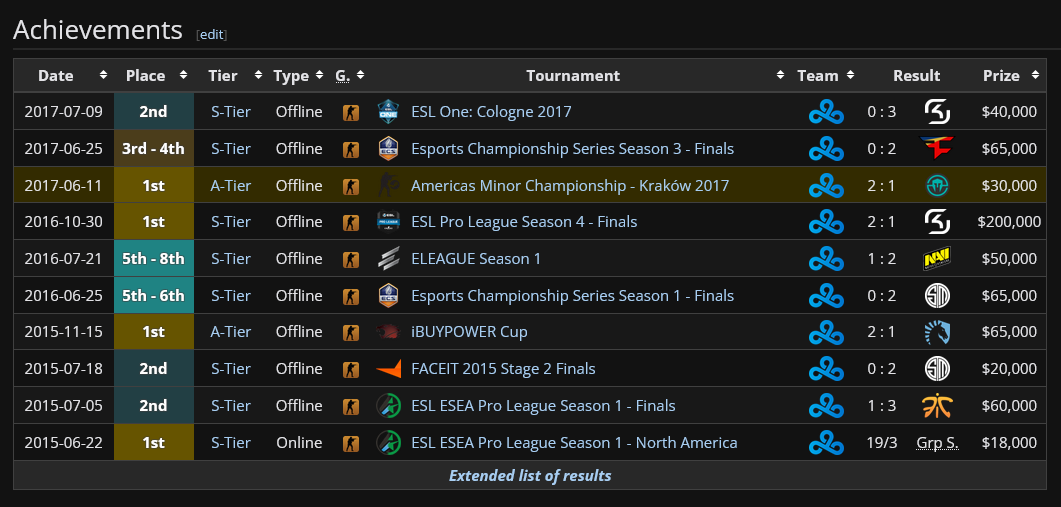Click TSM logo in FACEIT 2015 Stage 2 row

(937, 369)
